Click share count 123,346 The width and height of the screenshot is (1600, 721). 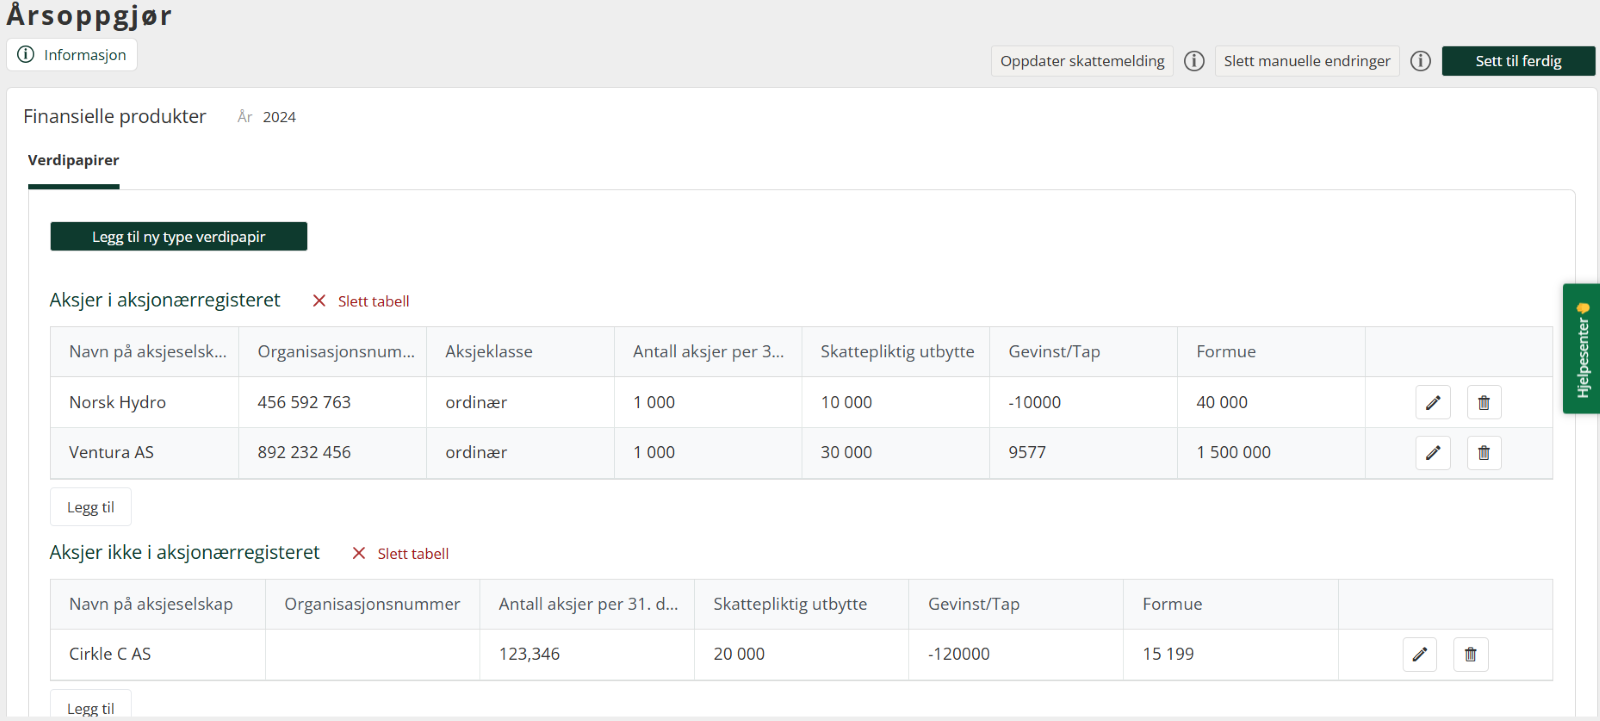pos(529,654)
